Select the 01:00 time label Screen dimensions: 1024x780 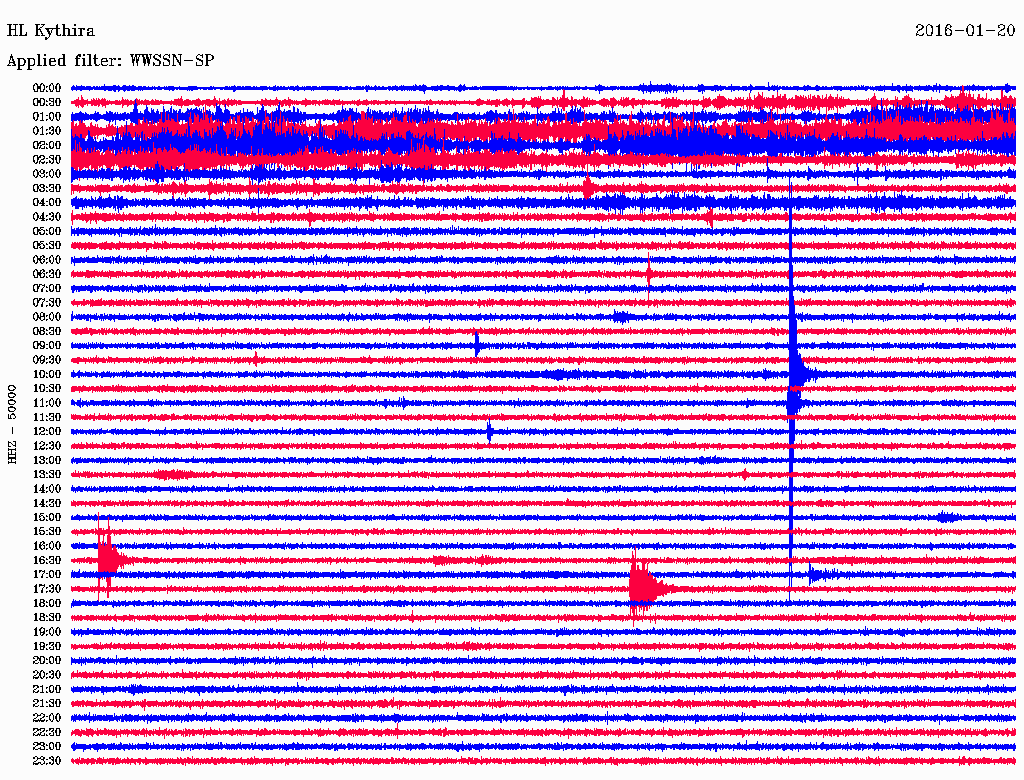pyautogui.click(x=47, y=116)
